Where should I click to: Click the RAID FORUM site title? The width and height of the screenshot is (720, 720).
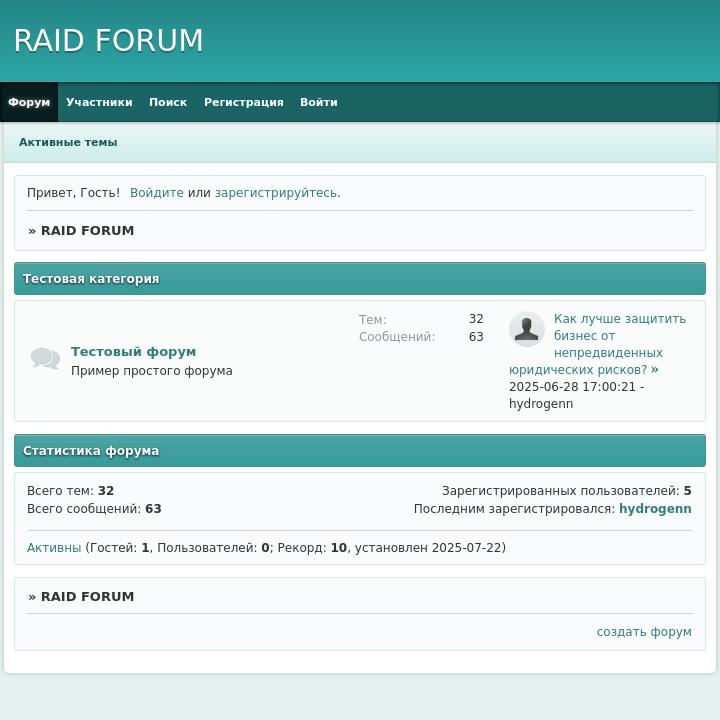pos(108,41)
